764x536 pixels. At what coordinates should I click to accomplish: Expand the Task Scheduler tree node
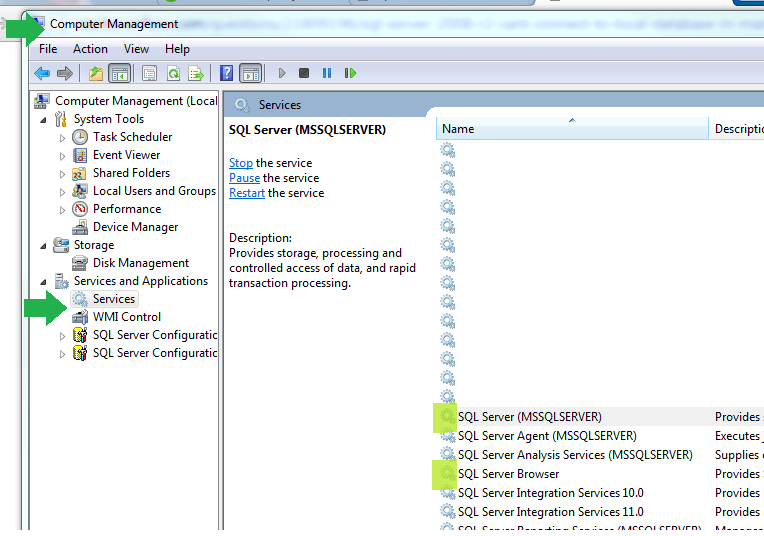pyautogui.click(x=62, y=137)
